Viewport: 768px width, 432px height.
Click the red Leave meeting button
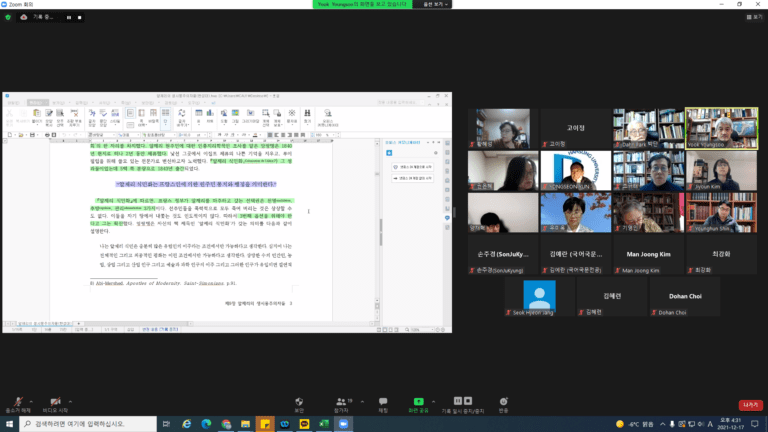750,405
